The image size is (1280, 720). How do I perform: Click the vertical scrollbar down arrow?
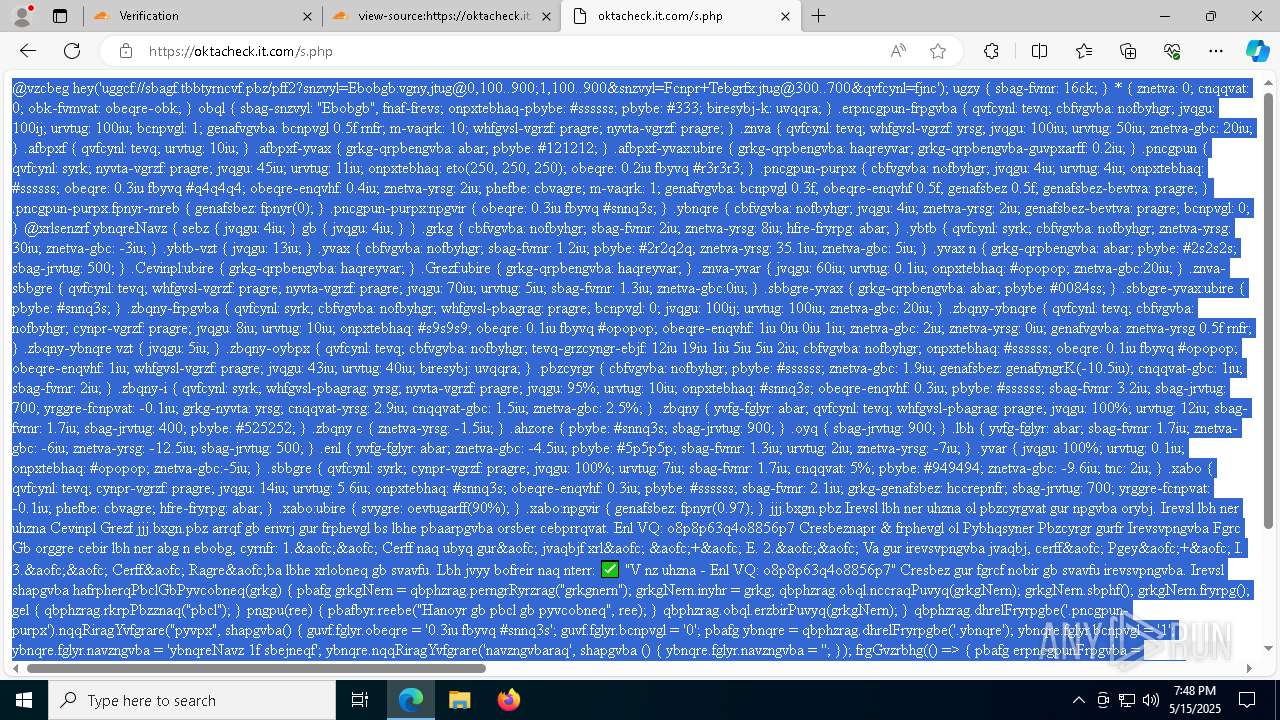[1269, 650]
